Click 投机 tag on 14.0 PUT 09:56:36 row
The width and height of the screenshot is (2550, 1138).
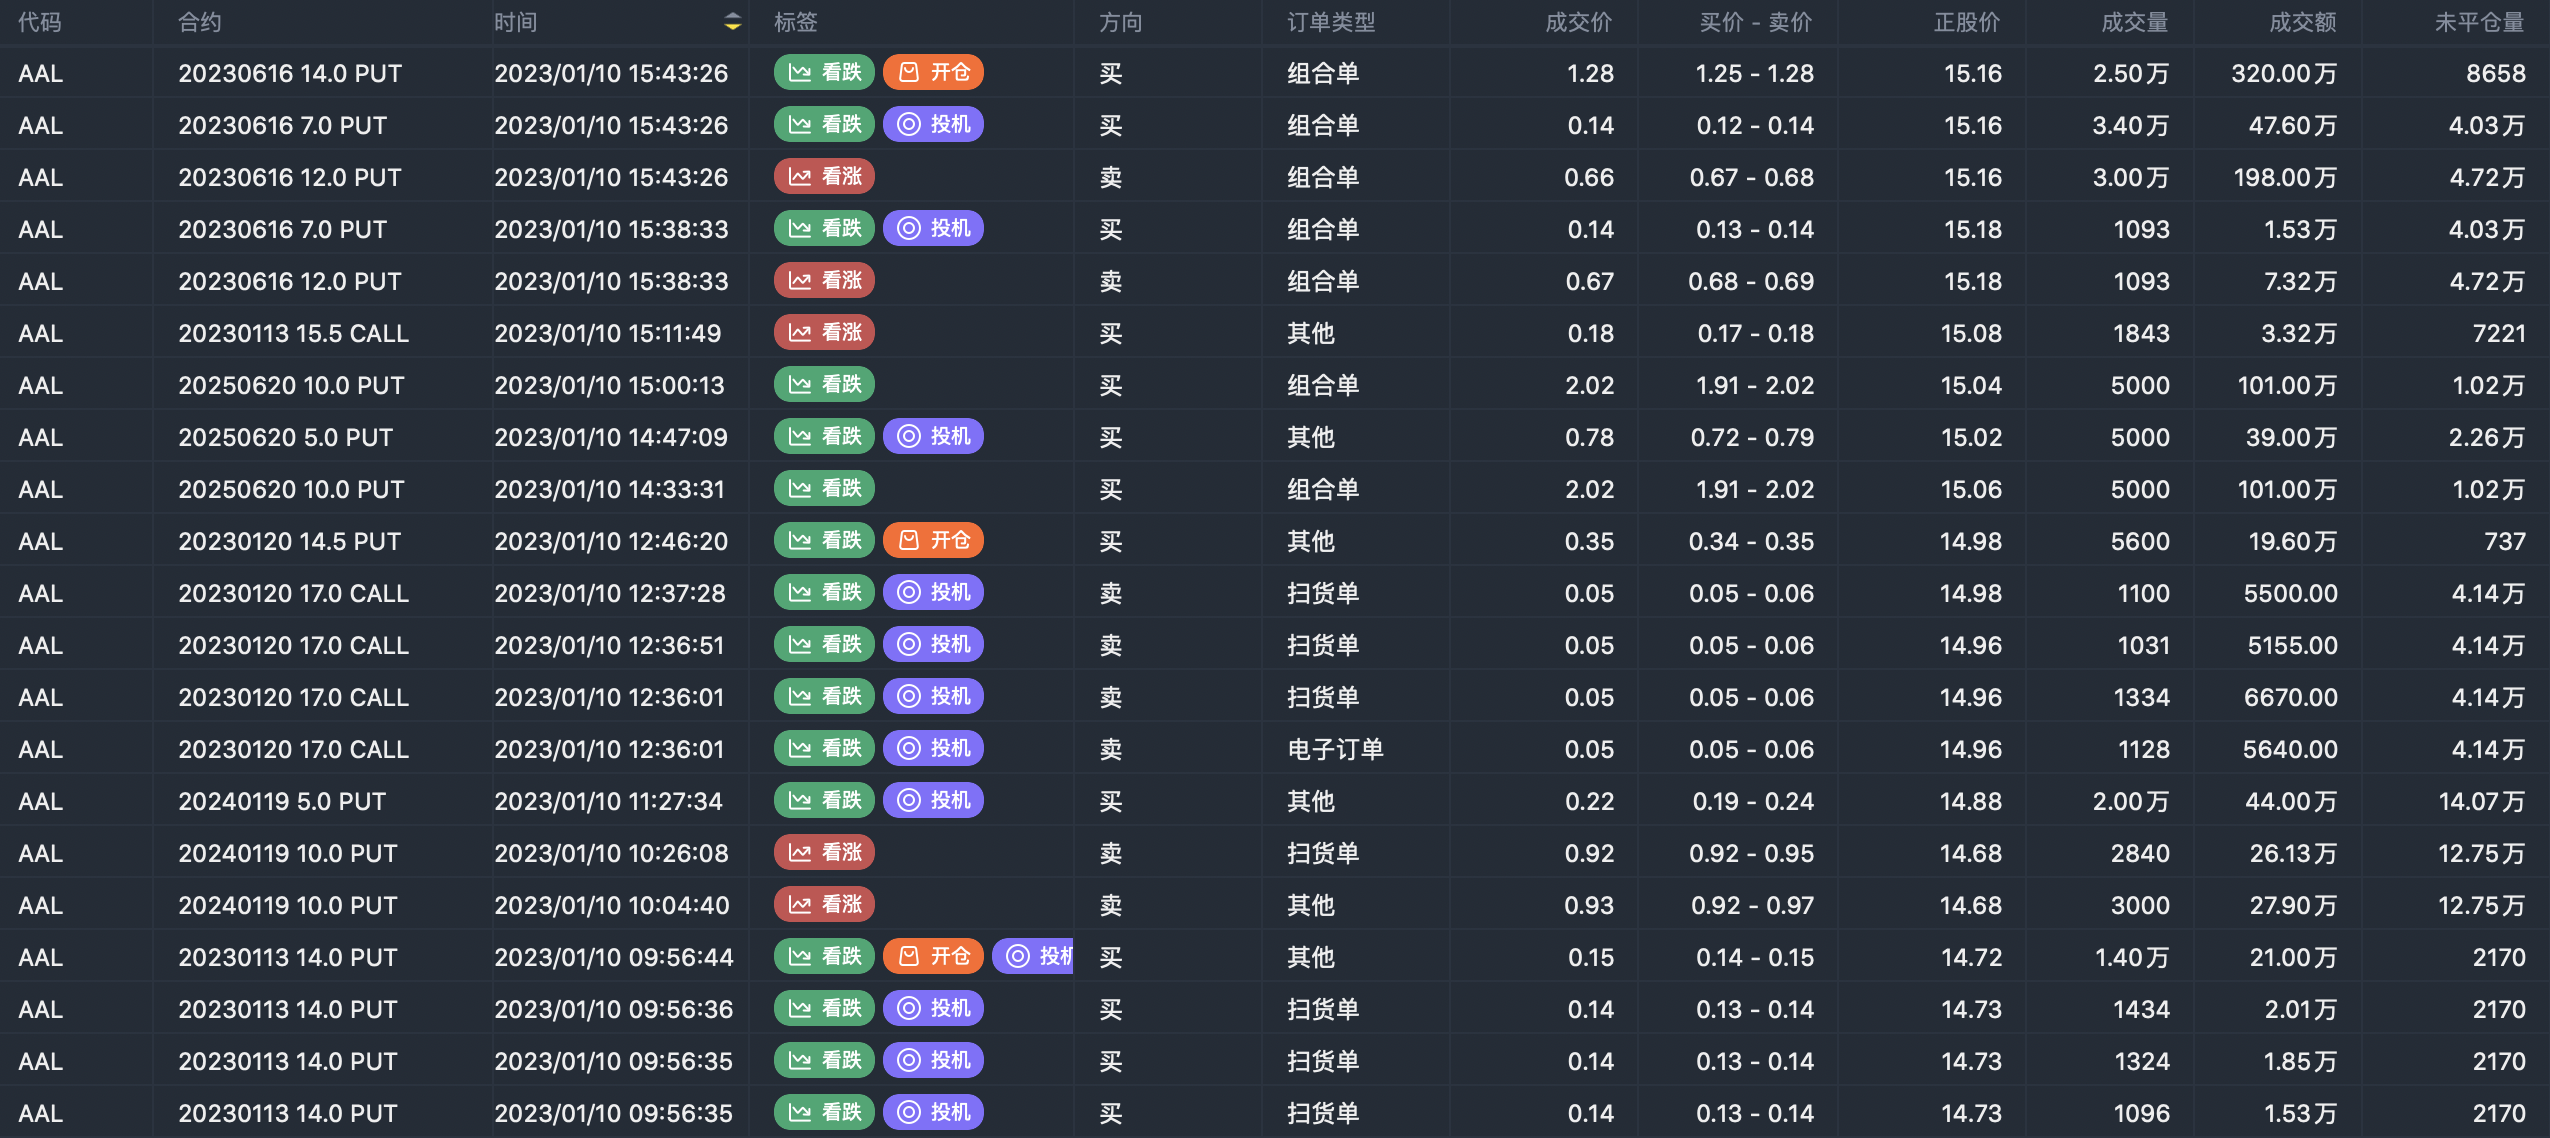click(934, 1008)
